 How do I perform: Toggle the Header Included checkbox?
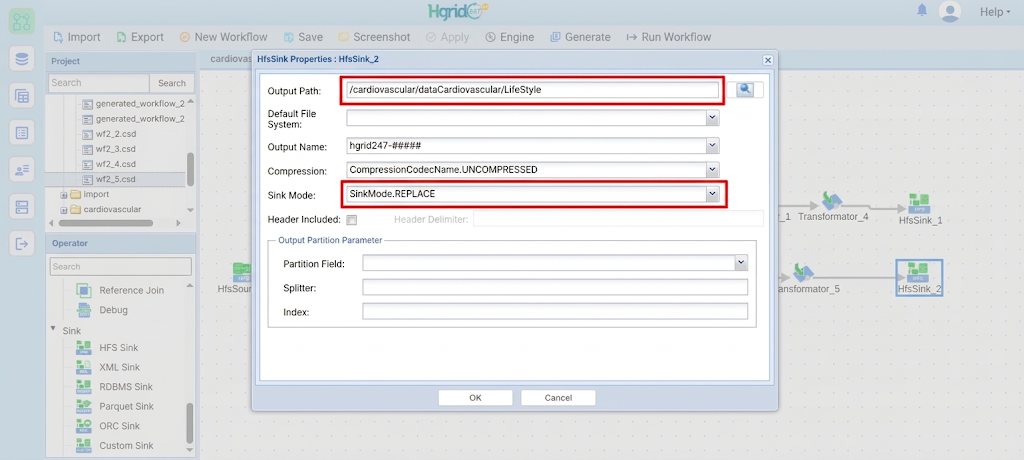[351, 220]
